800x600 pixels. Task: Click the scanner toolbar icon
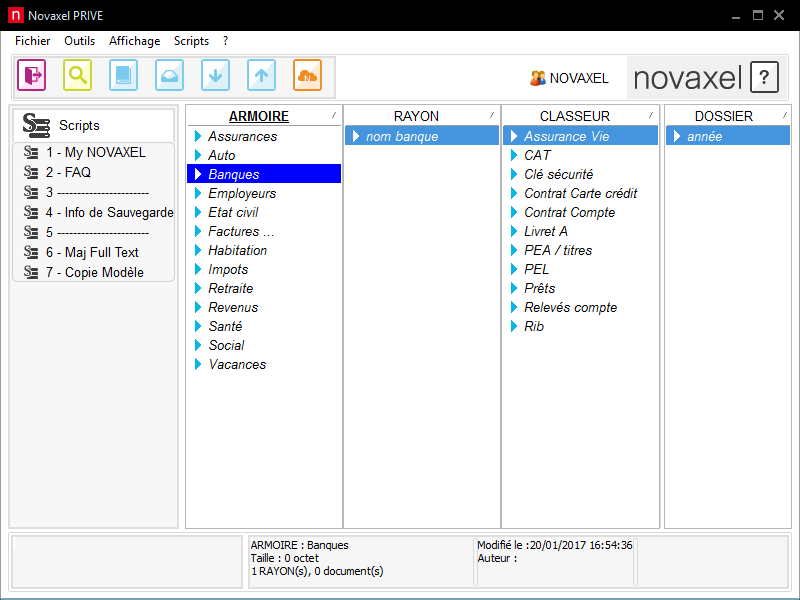pyautogui.click(x=169, y=76)
